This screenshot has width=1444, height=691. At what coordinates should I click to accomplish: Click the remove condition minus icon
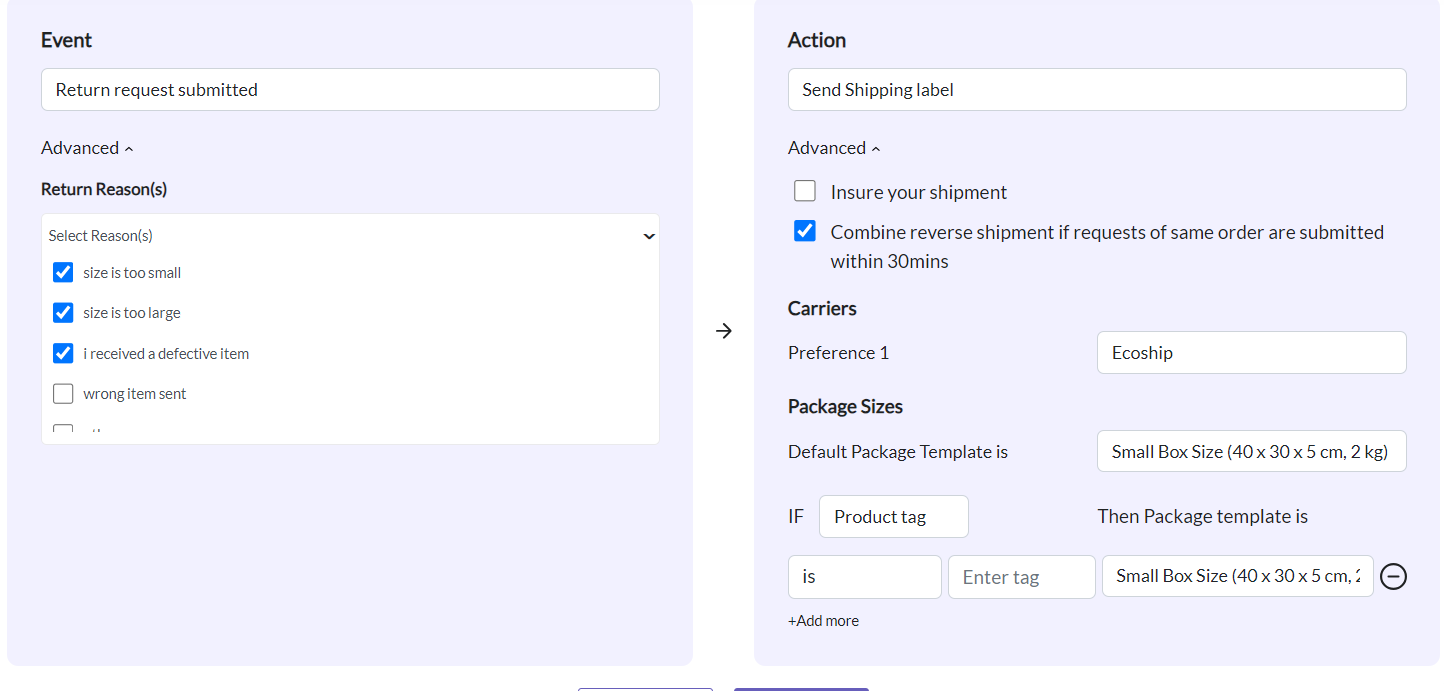1393,577
